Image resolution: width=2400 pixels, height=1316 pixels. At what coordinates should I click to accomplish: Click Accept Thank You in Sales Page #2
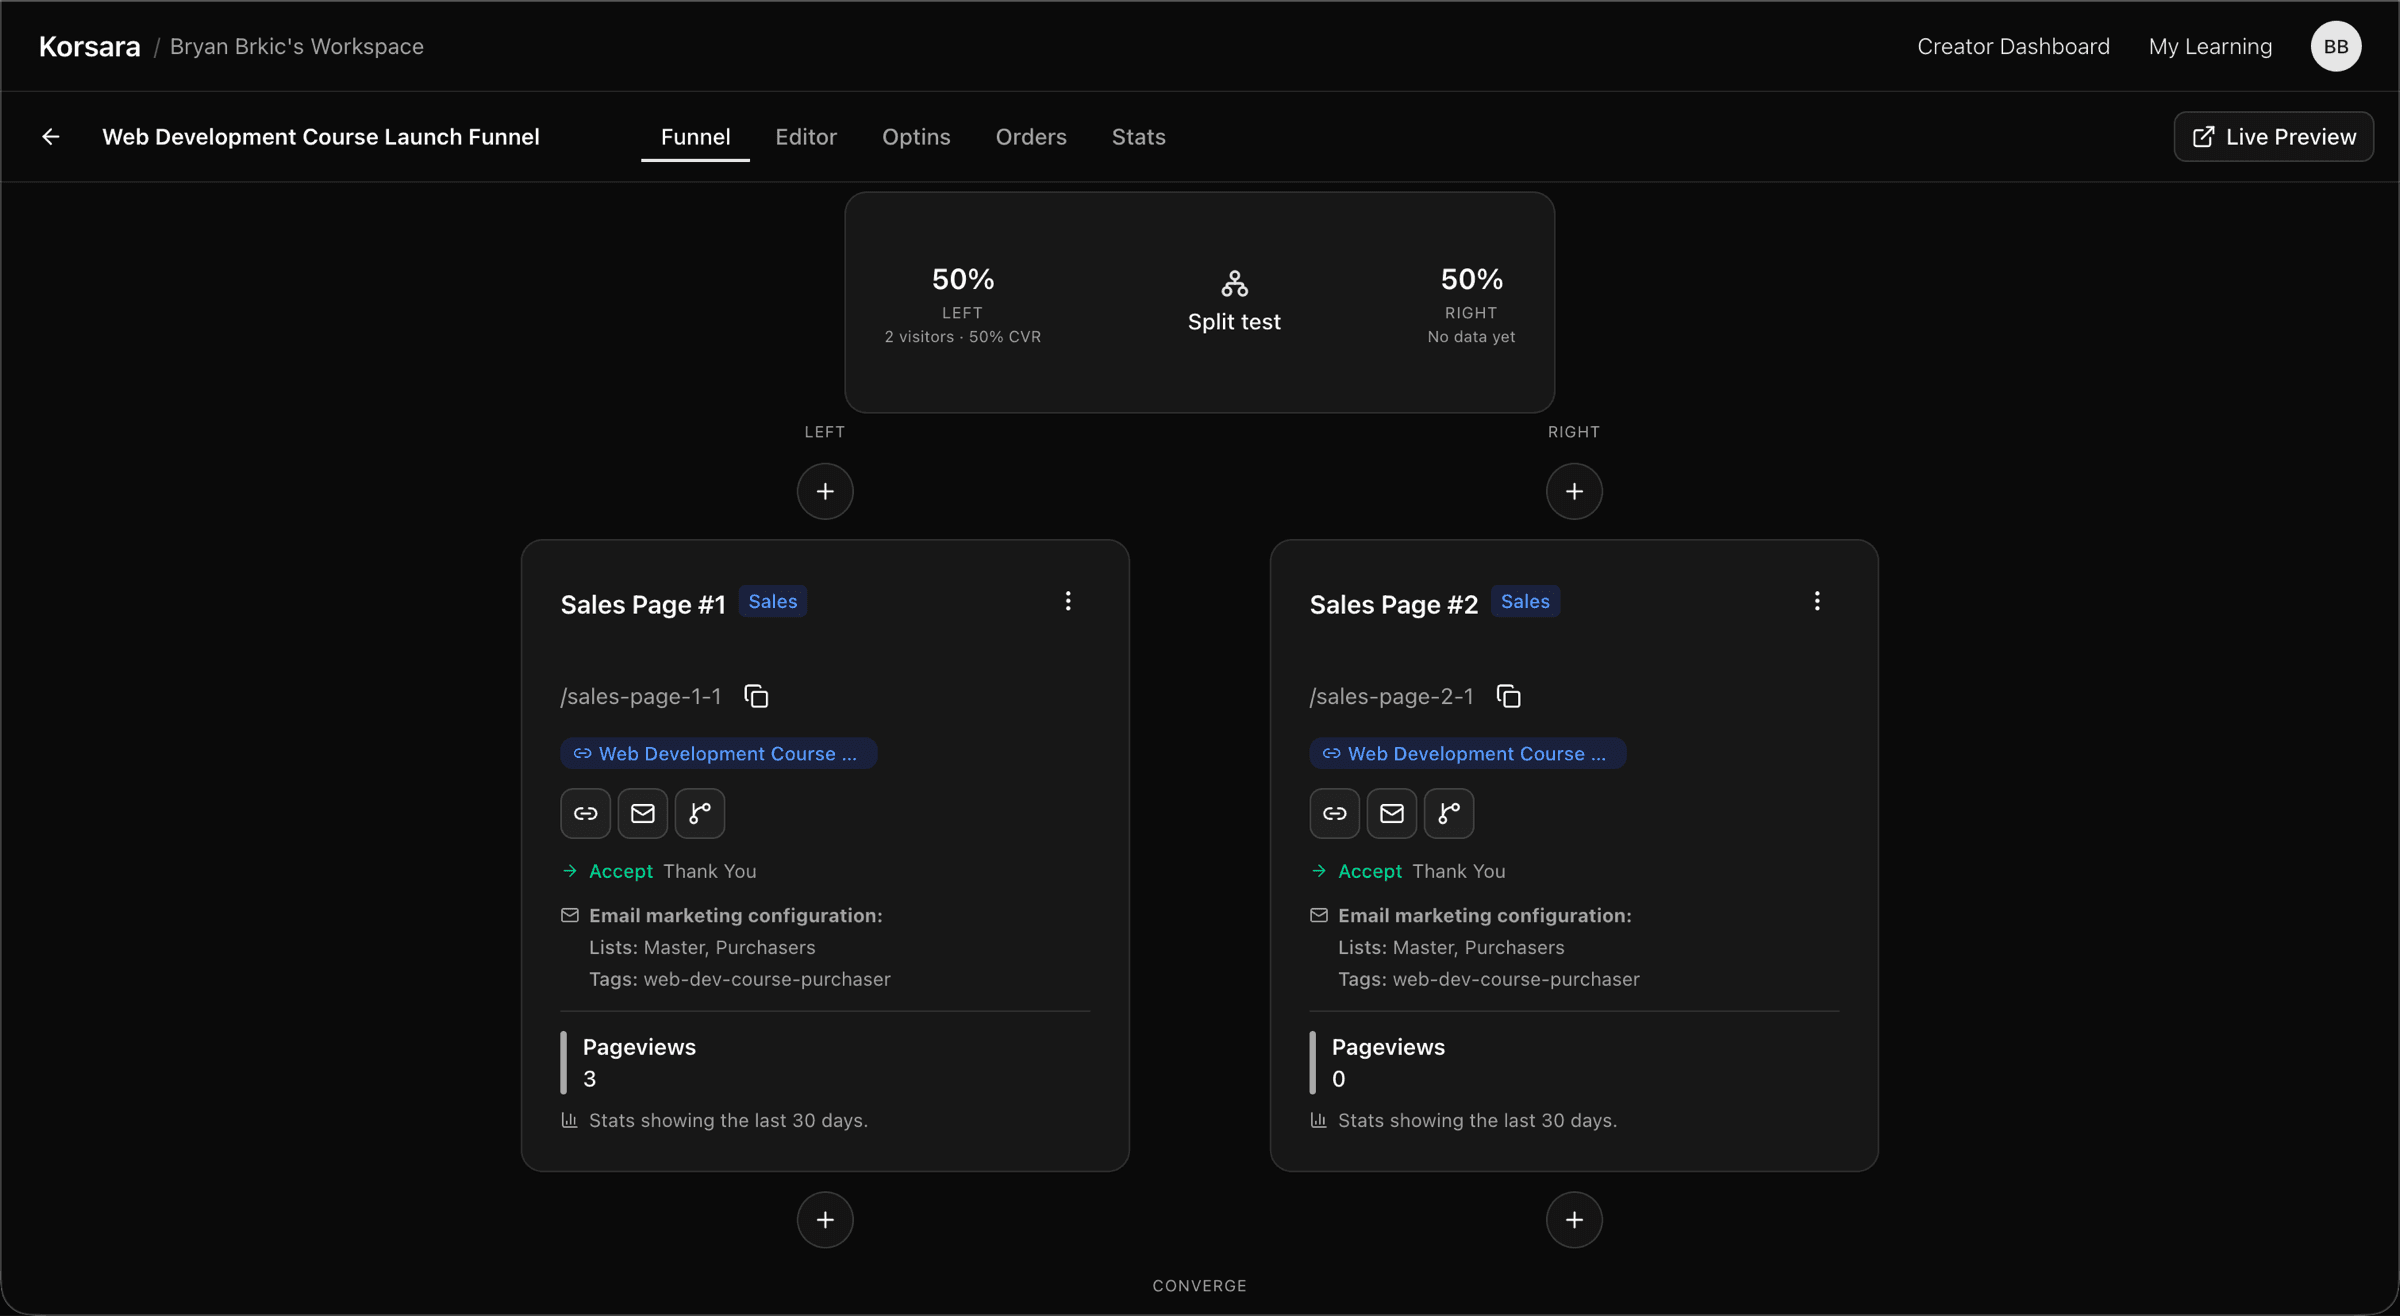[x=1408, y=871]
